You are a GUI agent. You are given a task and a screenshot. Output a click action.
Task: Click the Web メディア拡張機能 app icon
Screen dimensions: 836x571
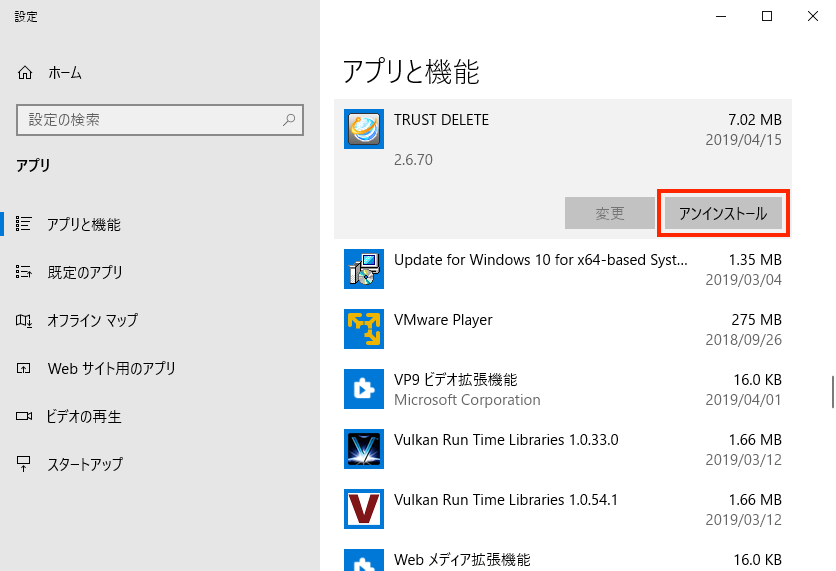pos(363,562)
